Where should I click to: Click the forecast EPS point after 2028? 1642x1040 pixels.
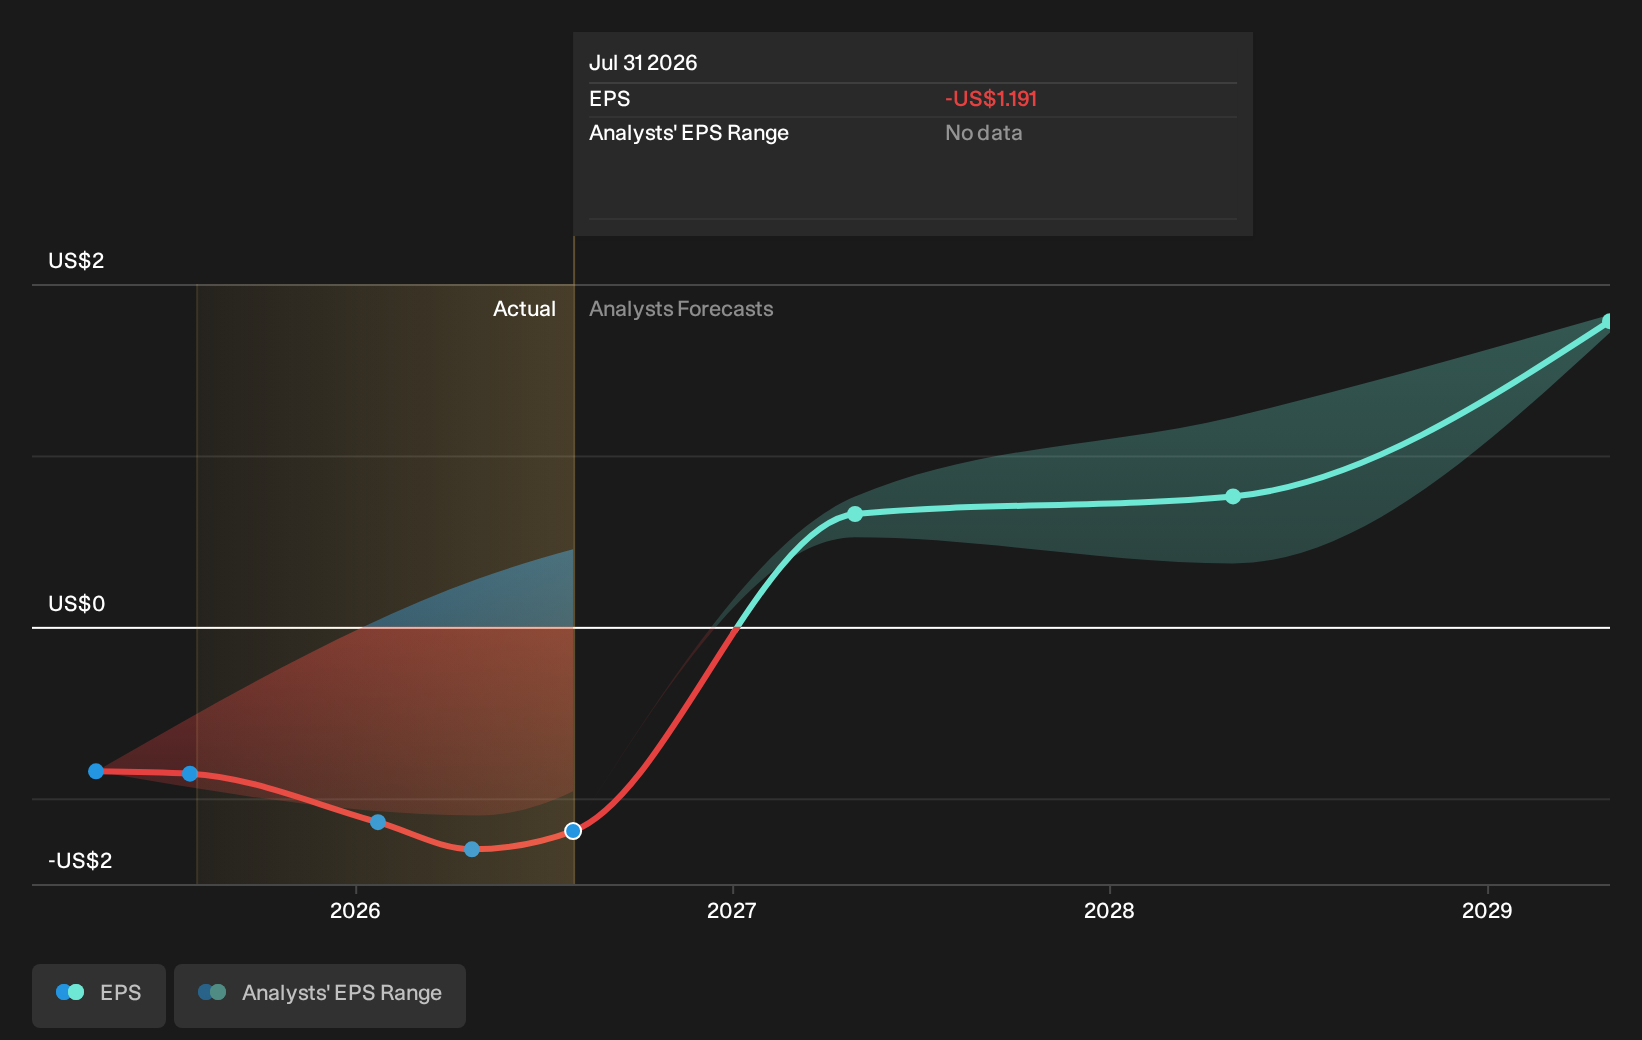click(1233, 496)
